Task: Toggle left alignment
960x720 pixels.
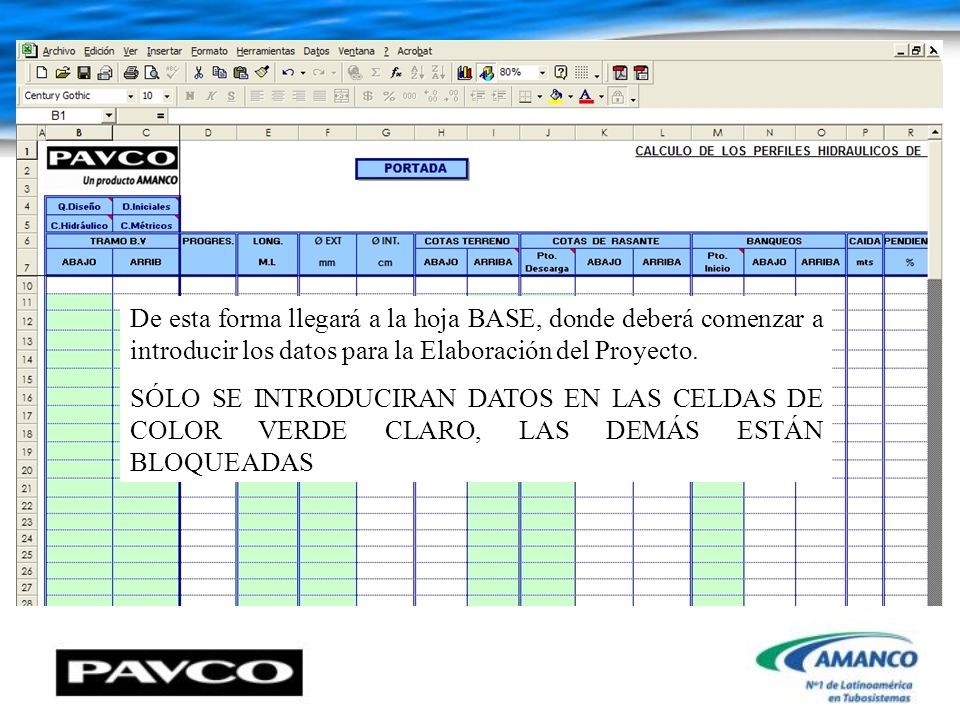Action: 257,96
